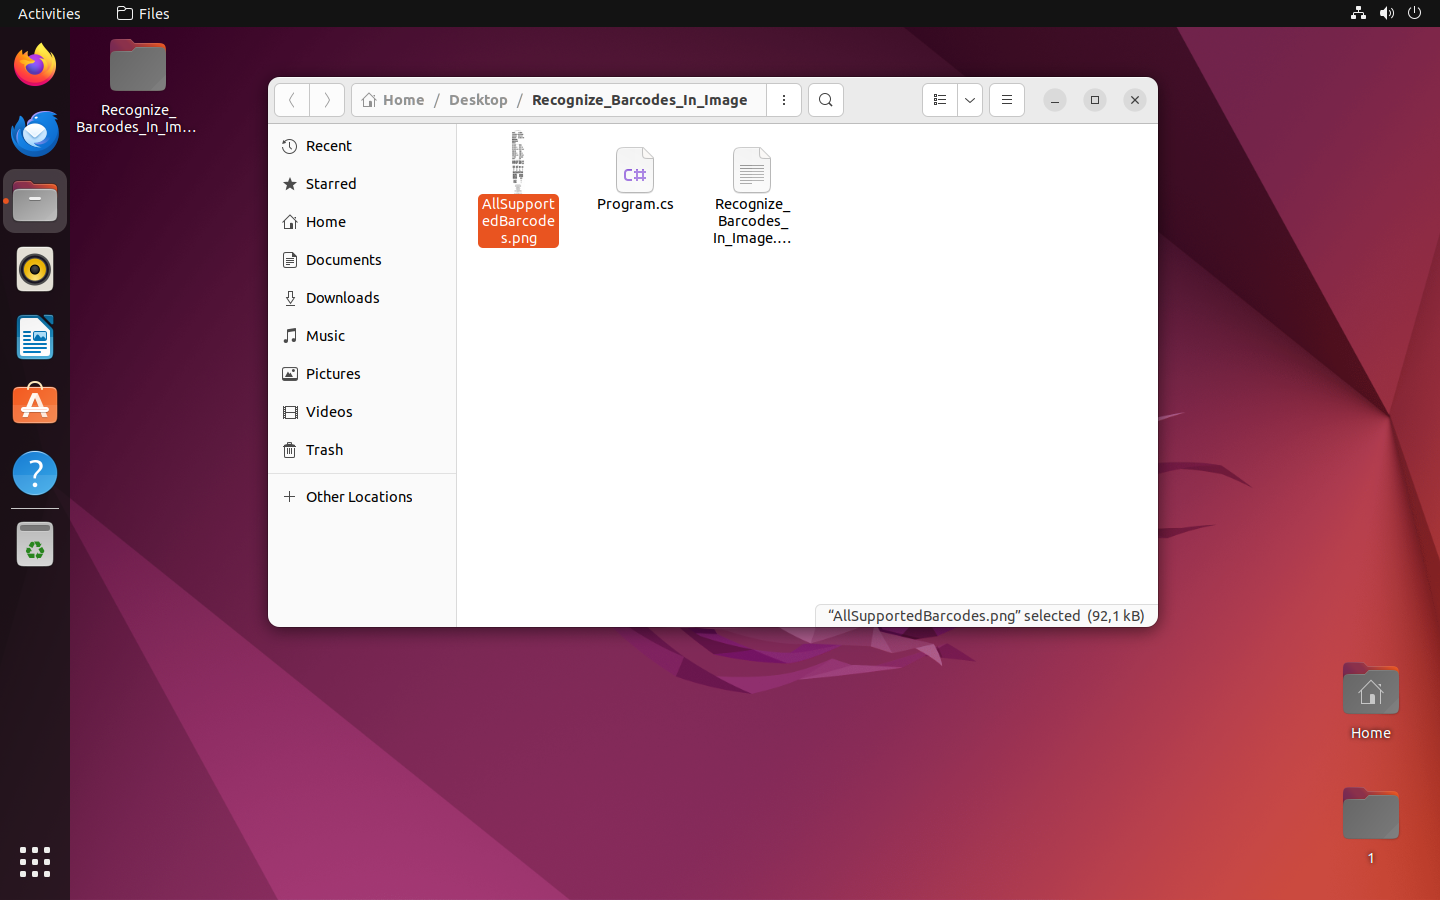Launch Firefox from the dock
The height and width of the screenshot is (900, 1440).
(x=35, y=66)
